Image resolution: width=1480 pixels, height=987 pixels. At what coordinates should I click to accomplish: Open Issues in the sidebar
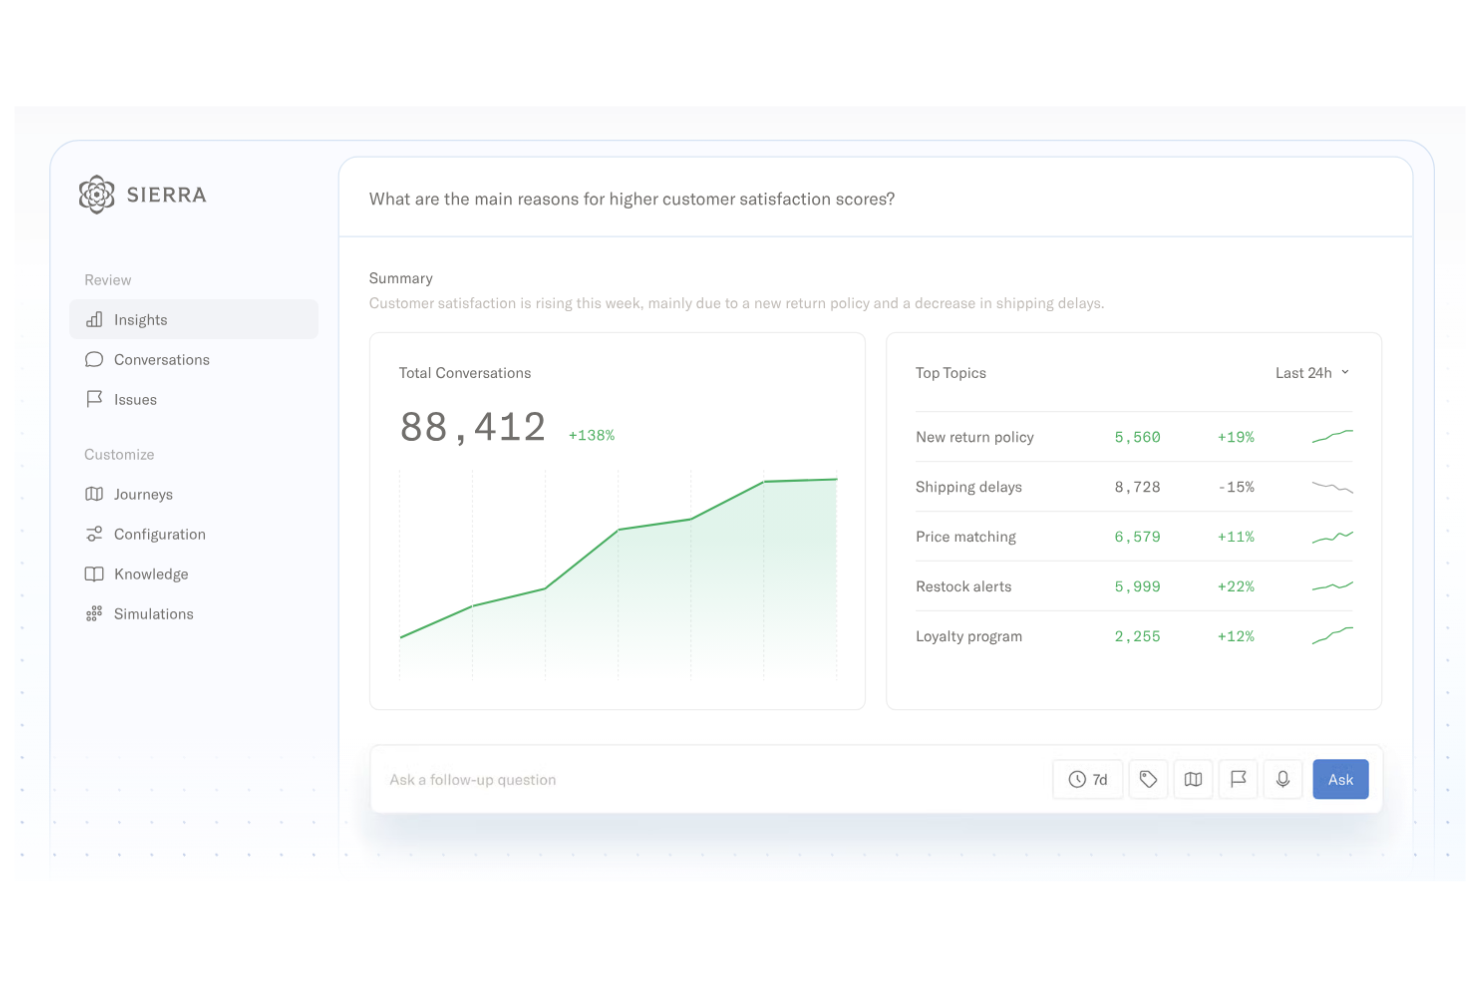pos(135,400)
